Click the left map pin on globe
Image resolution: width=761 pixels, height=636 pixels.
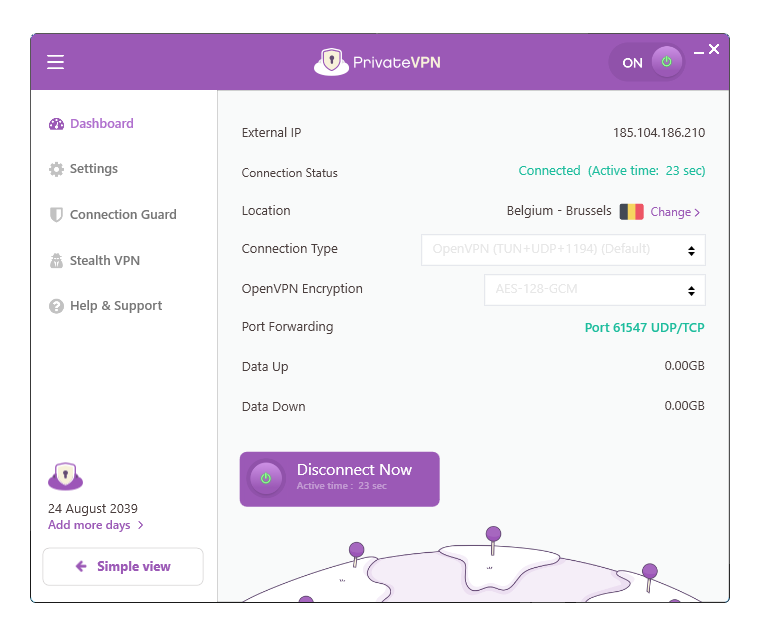pyautogui.click(x=356, y=554)
